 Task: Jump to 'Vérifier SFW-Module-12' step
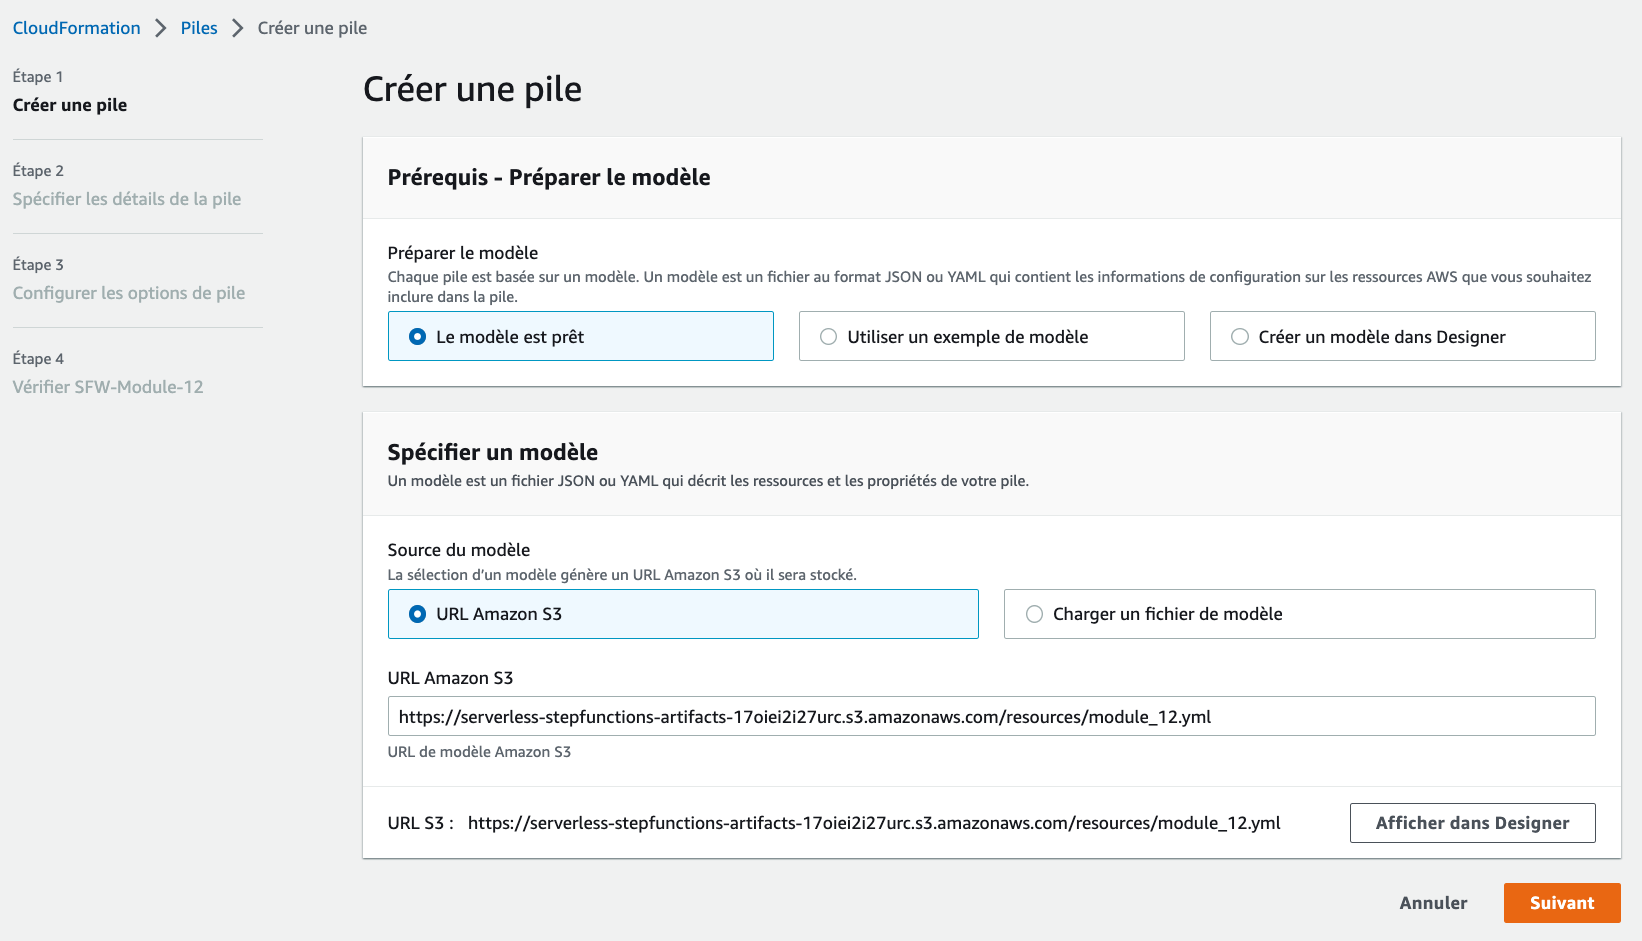(108, 387)
